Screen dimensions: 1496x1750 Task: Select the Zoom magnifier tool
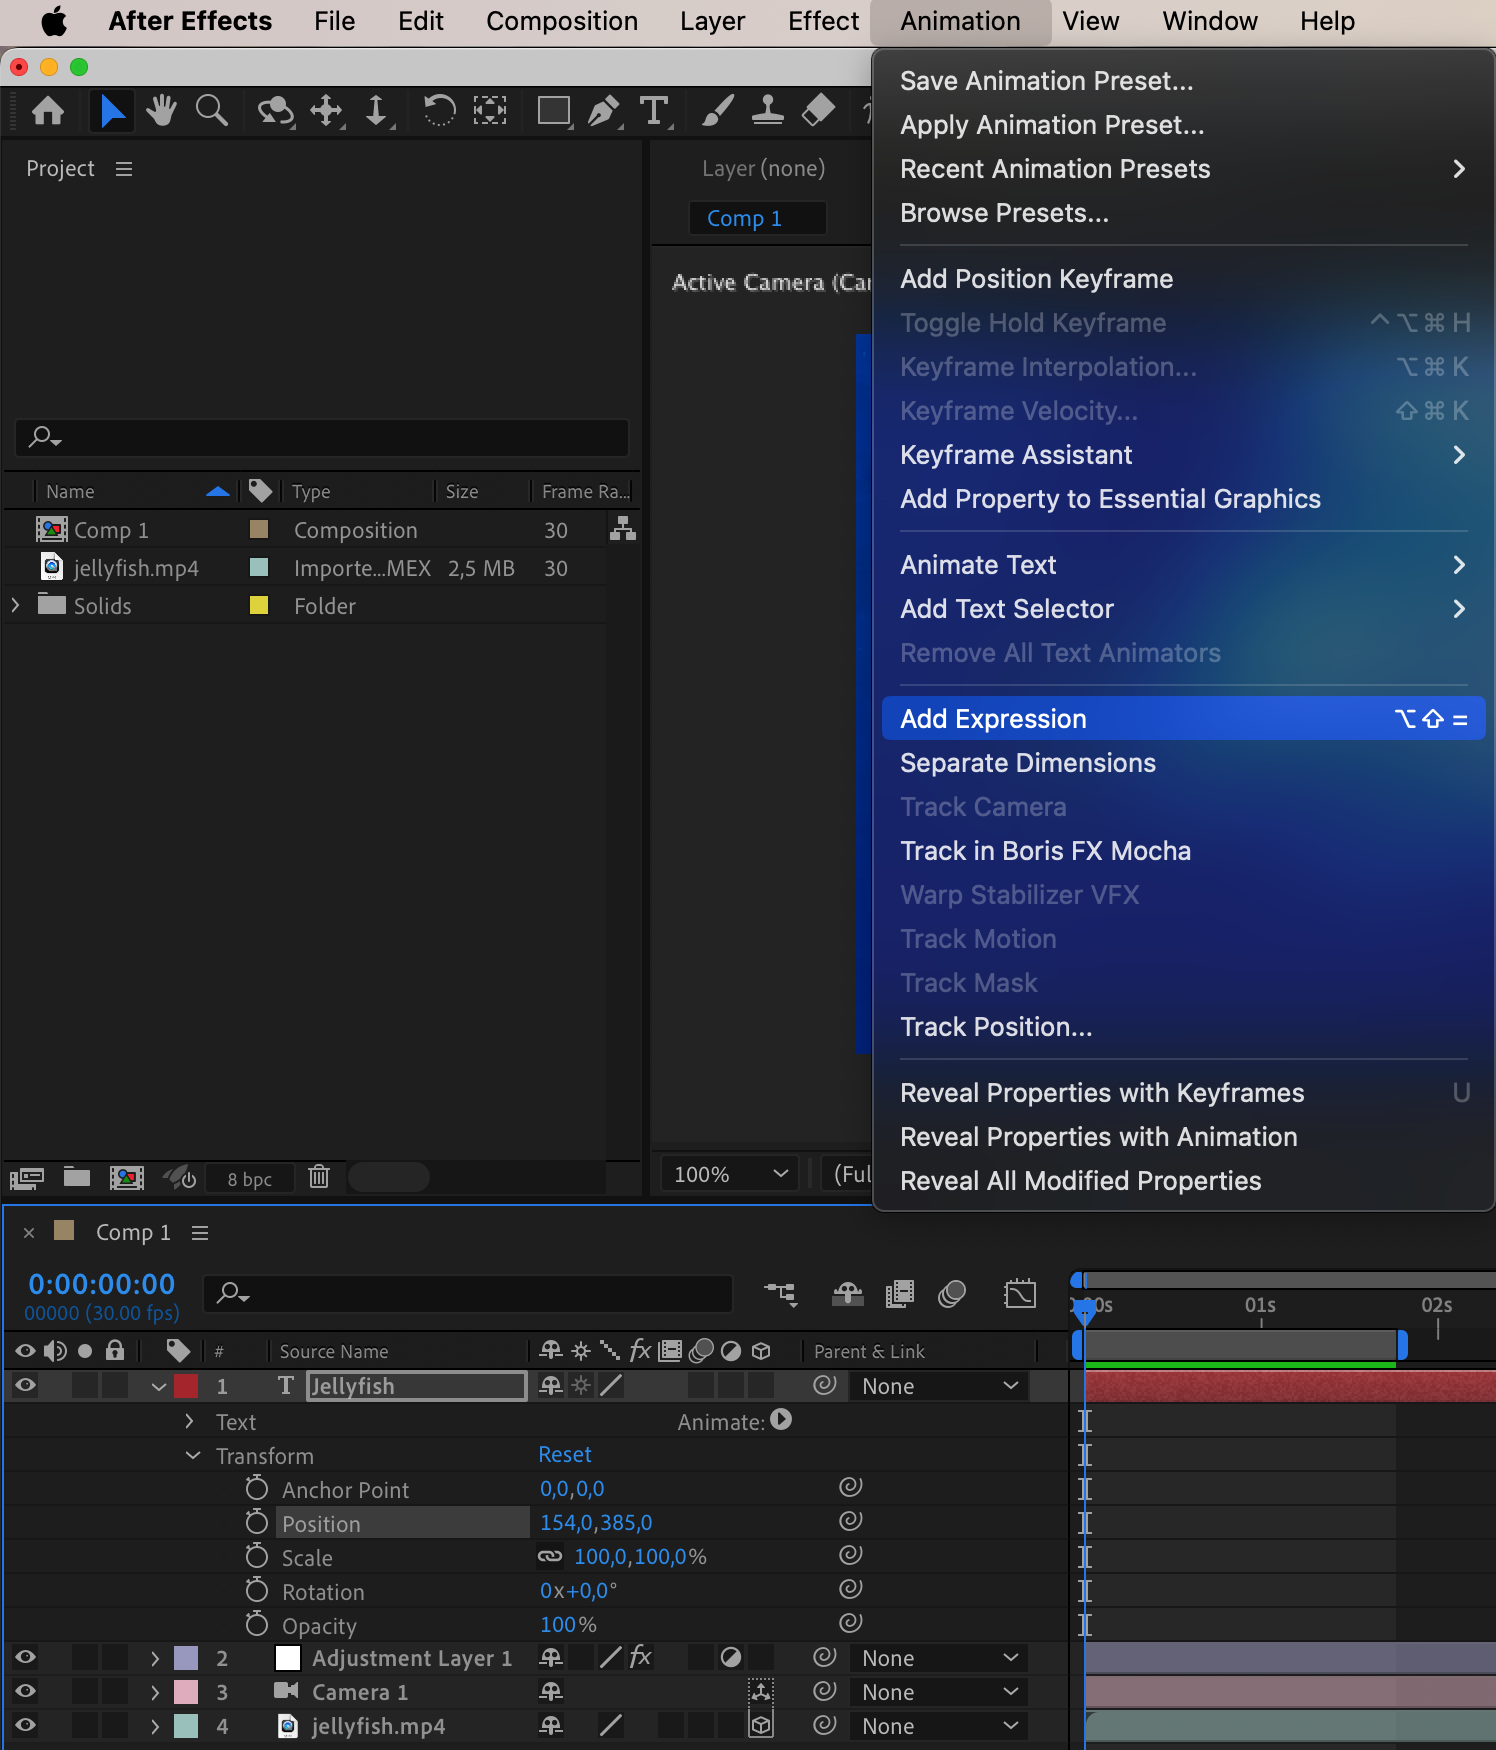[x=211, y=111]
